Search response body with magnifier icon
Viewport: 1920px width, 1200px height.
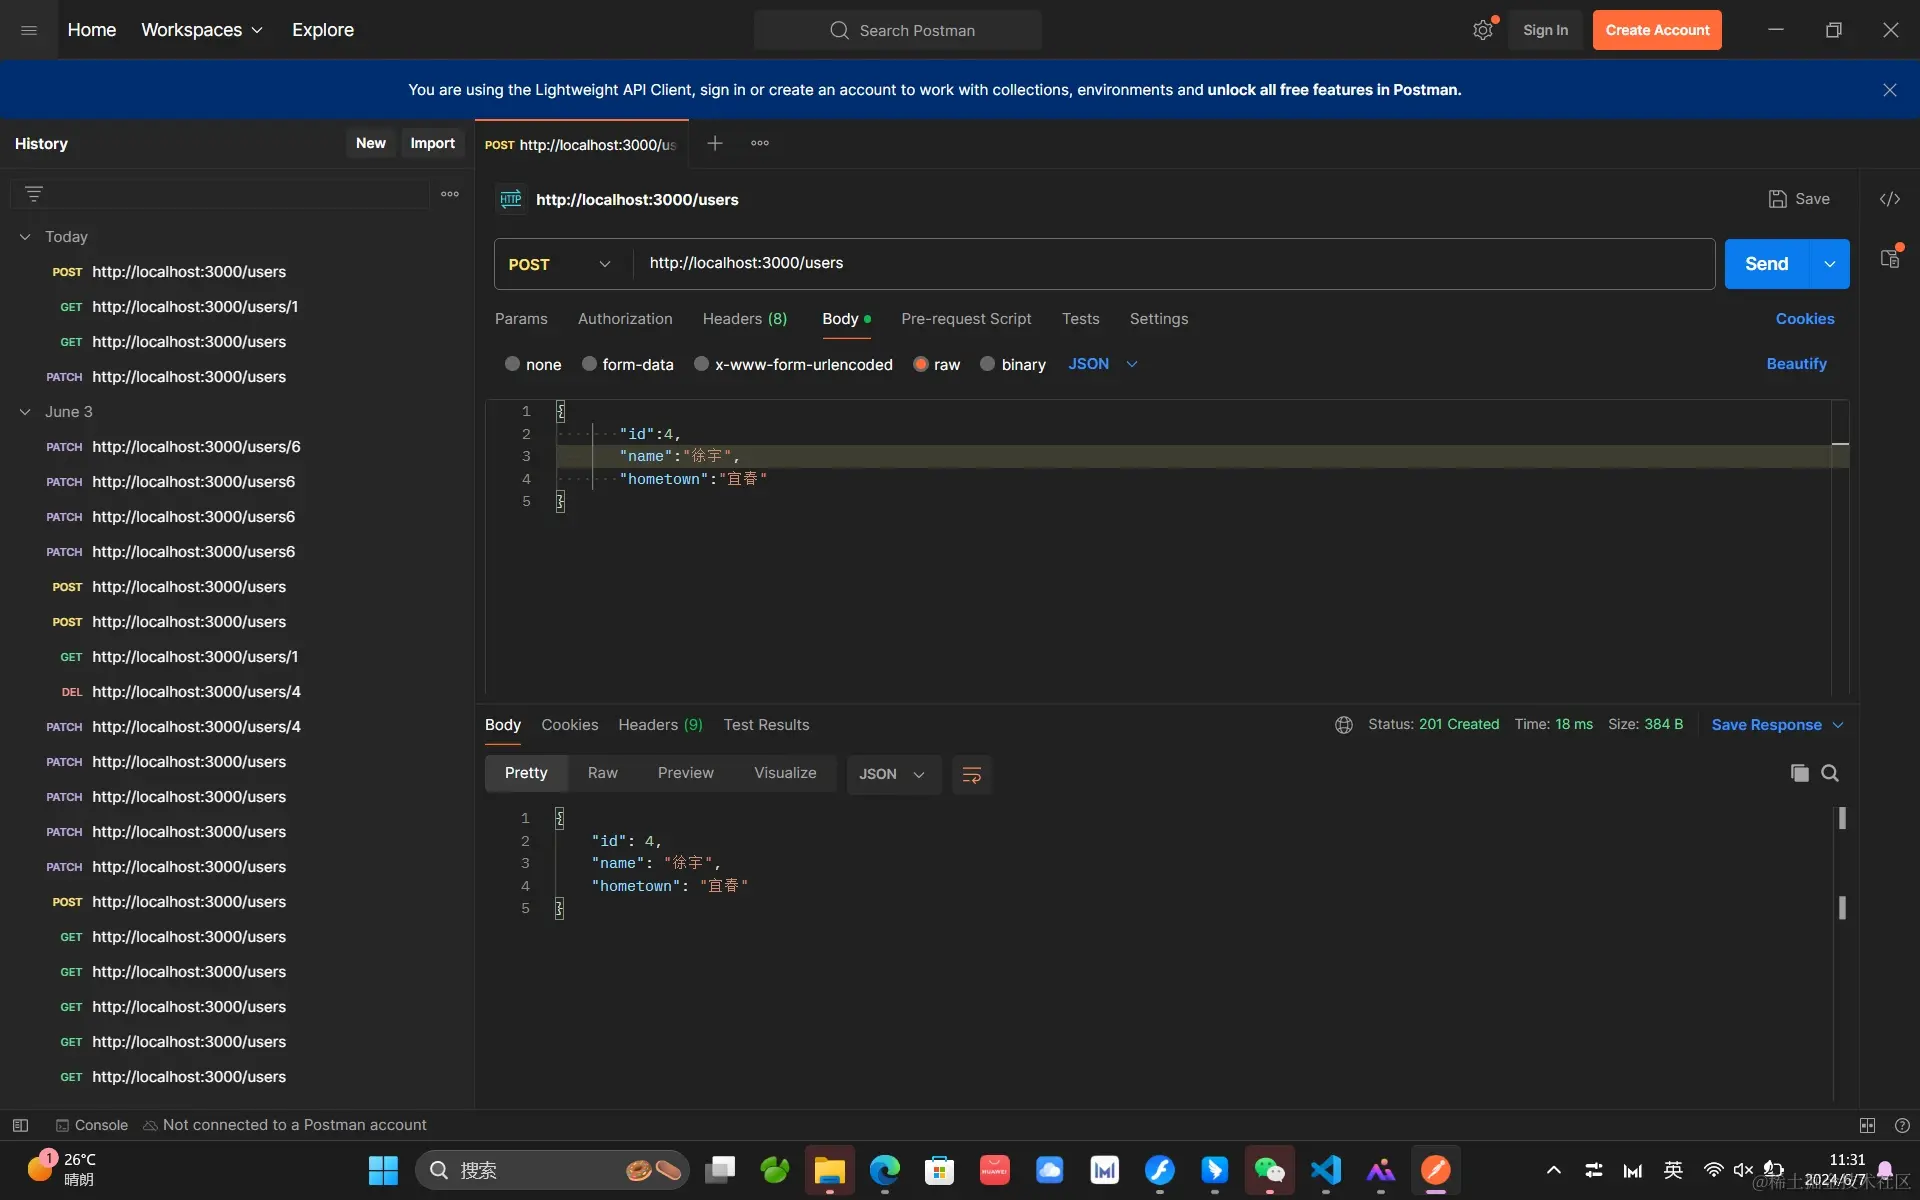[x=1830, y=773]
